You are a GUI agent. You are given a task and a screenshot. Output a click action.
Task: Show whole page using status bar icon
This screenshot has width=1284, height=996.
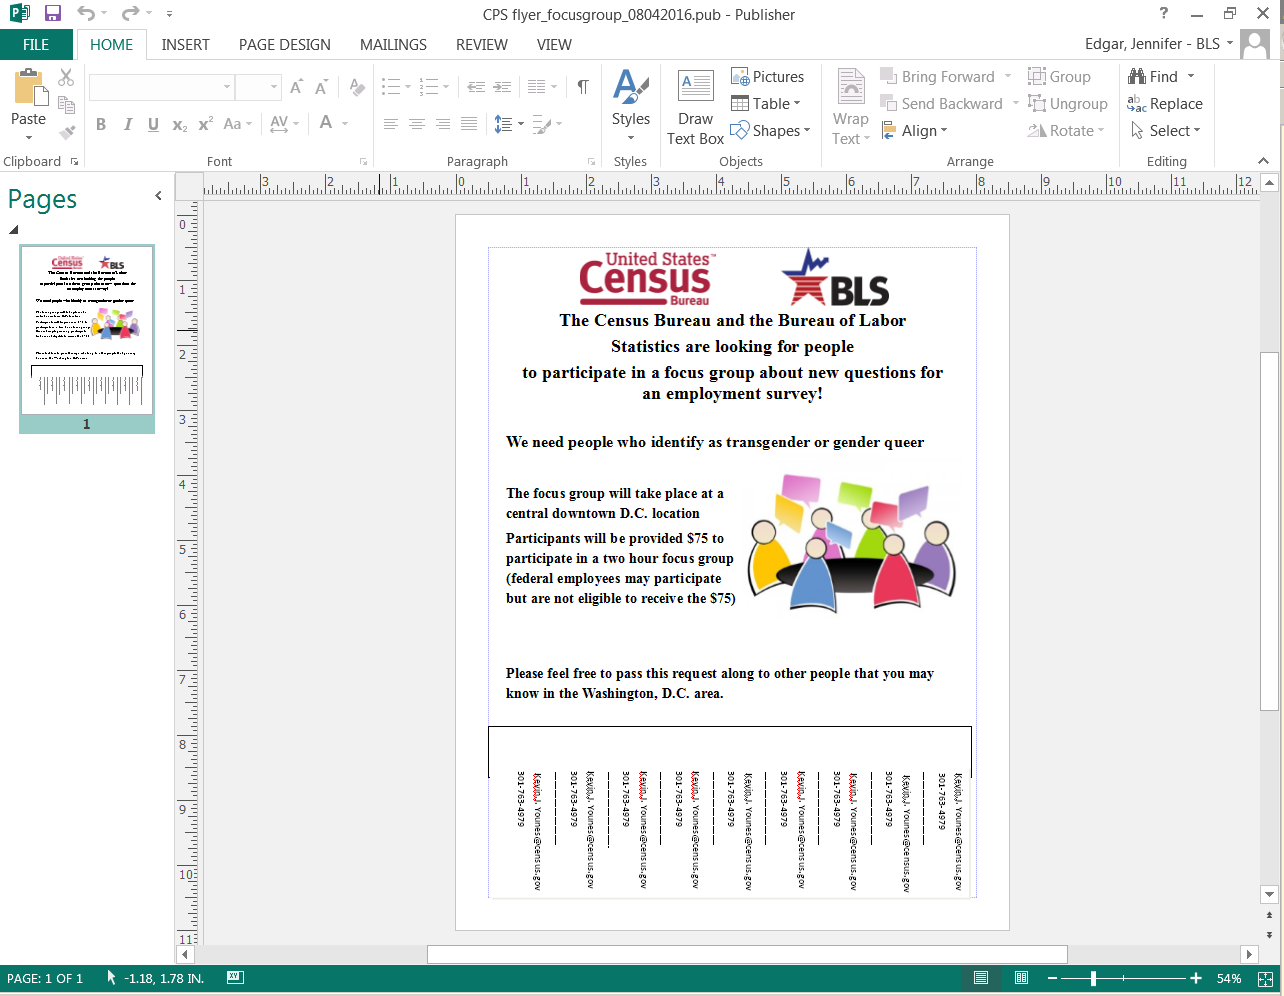coord(1265,978)
